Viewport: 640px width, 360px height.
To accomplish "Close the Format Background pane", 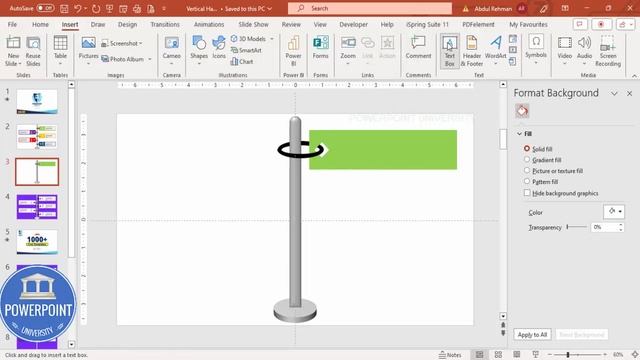I will click(x=629, y=93).
